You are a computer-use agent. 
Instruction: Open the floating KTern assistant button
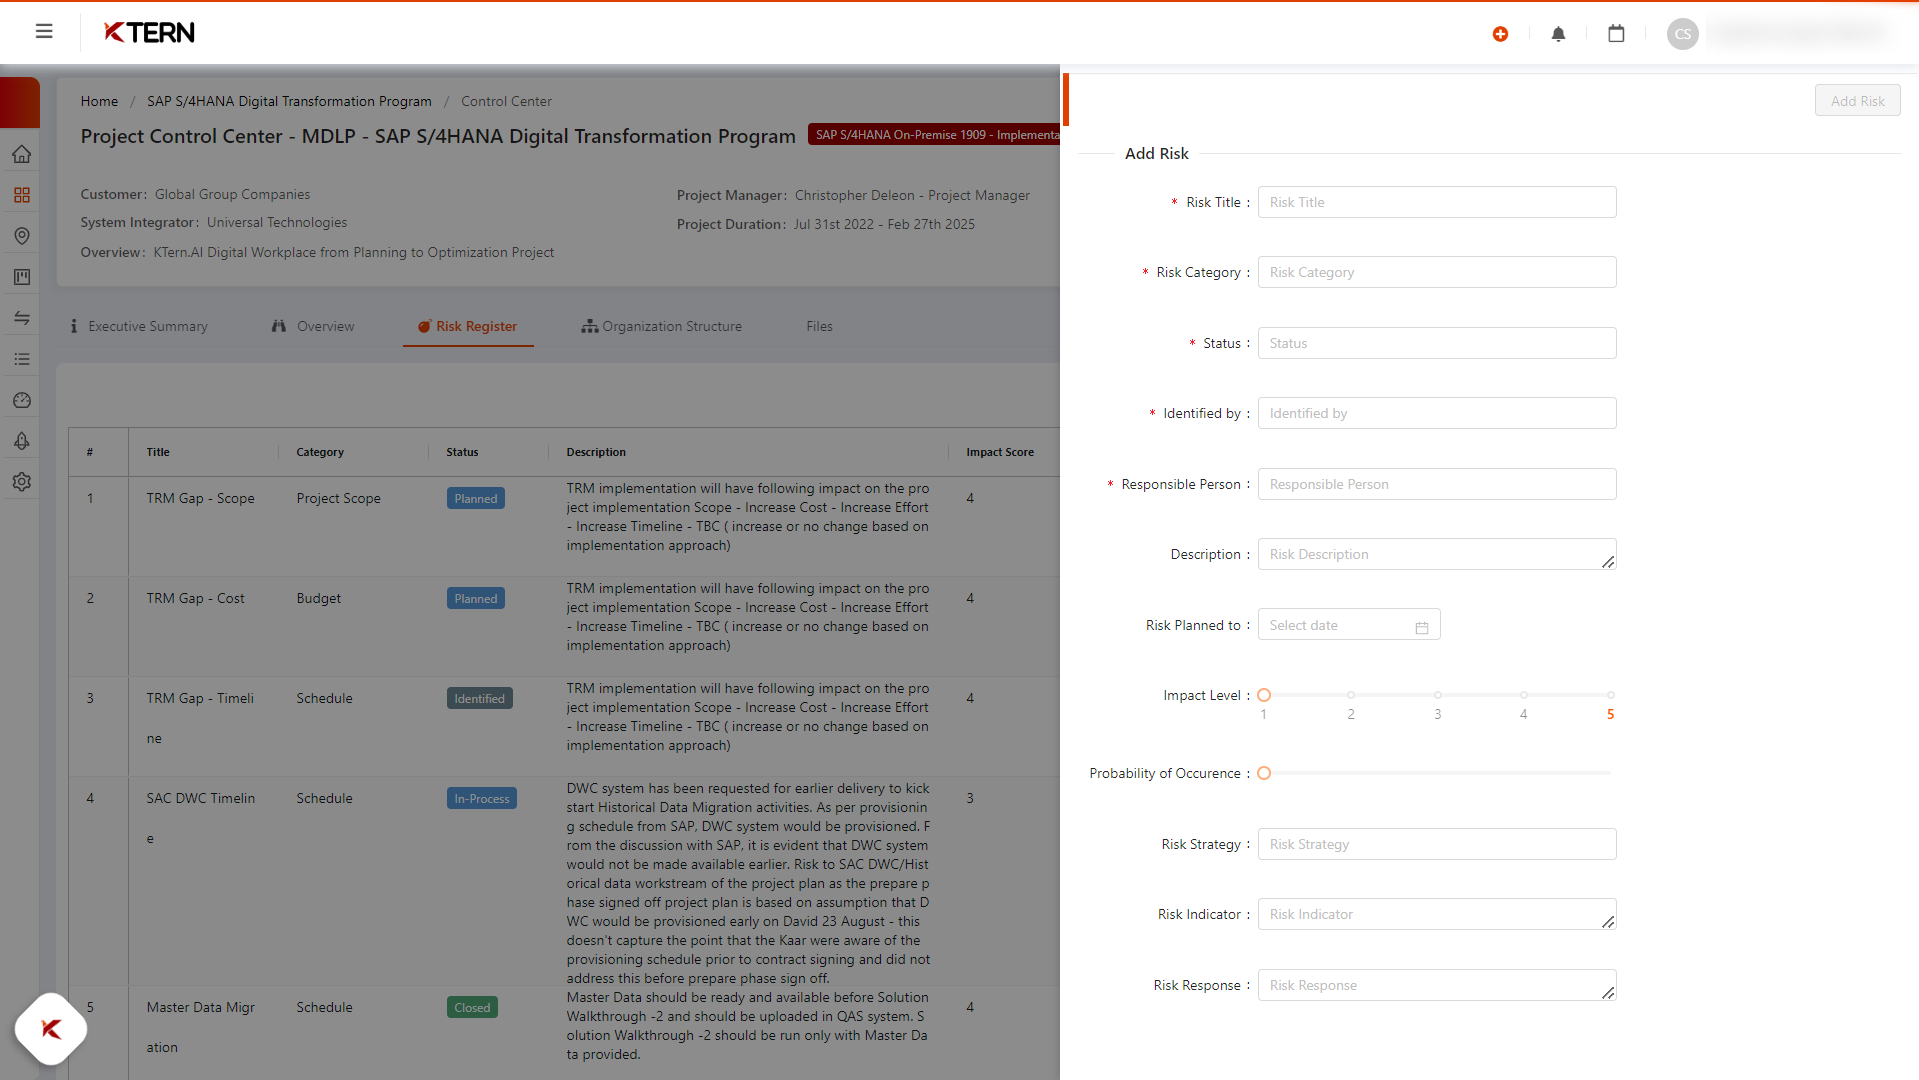tap(51, 1029)
